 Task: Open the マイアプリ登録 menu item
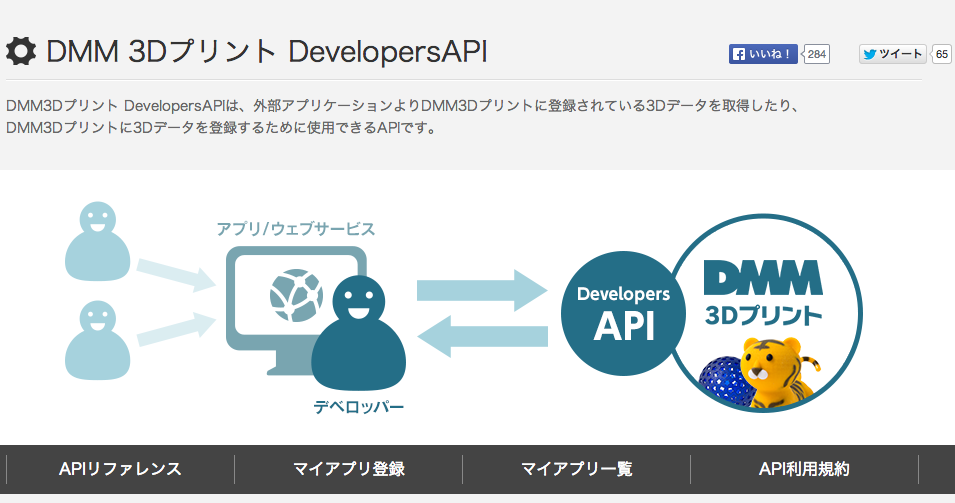click(x=348, y=469)
